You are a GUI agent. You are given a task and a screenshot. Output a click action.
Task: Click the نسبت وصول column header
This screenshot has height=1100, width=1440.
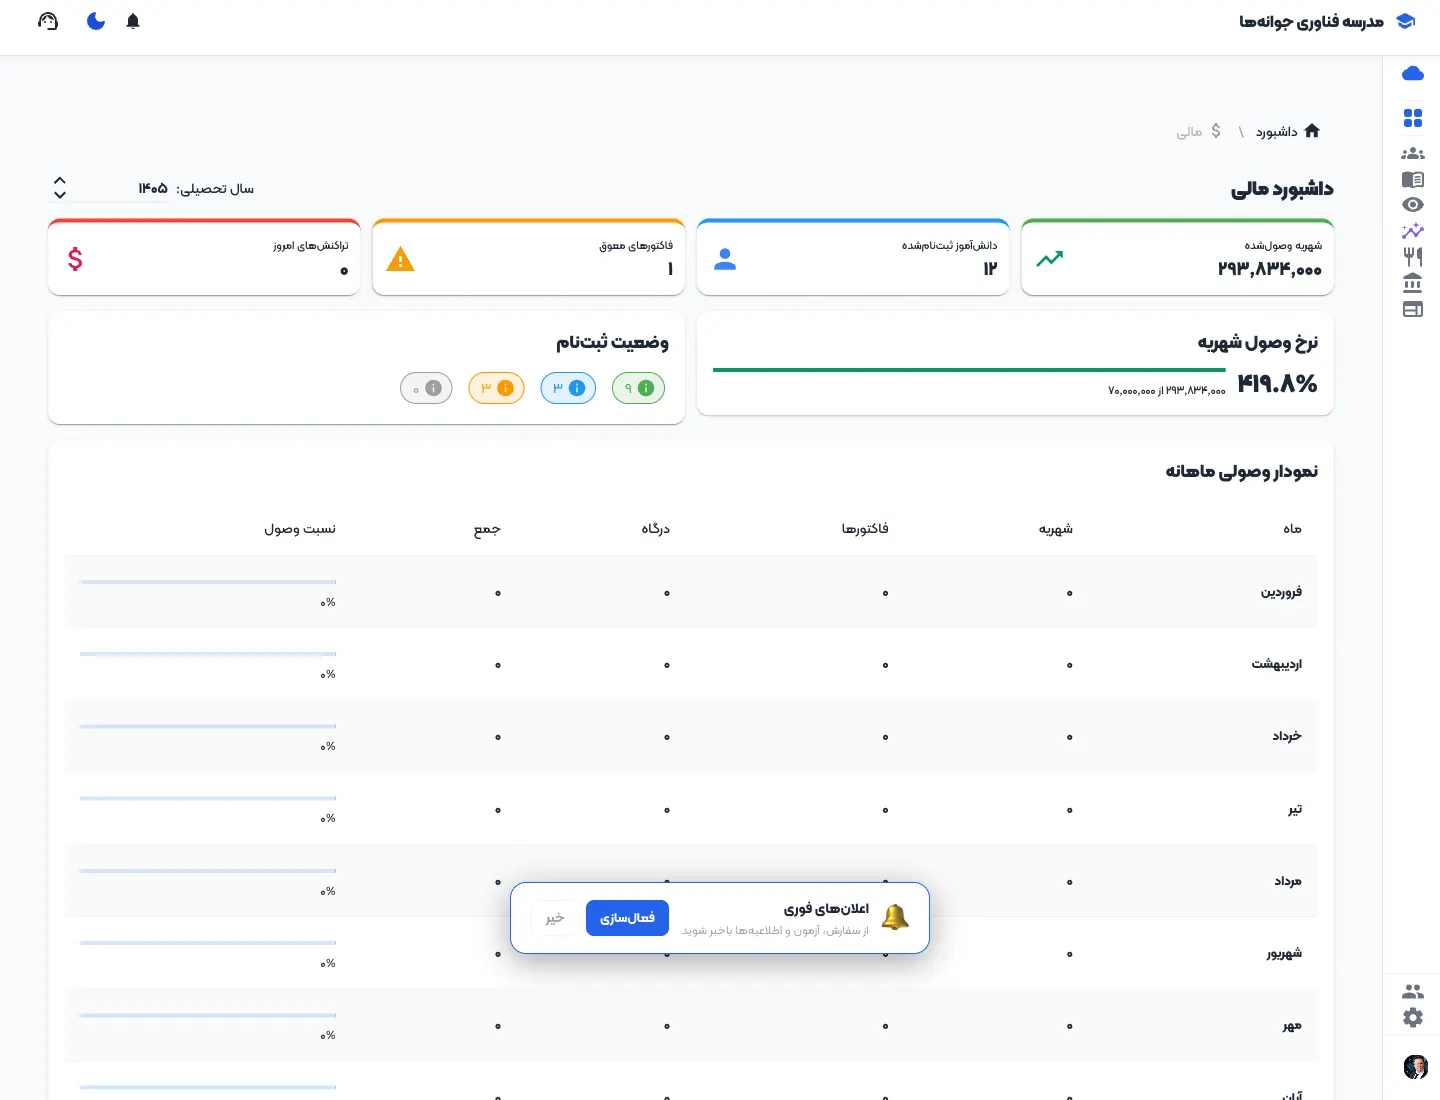(x=300, y=529)
